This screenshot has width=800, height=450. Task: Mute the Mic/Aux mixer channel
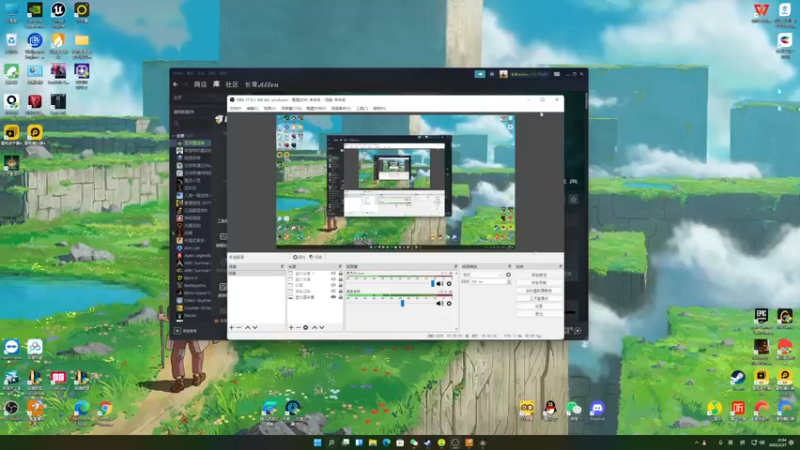pos(440,284)
